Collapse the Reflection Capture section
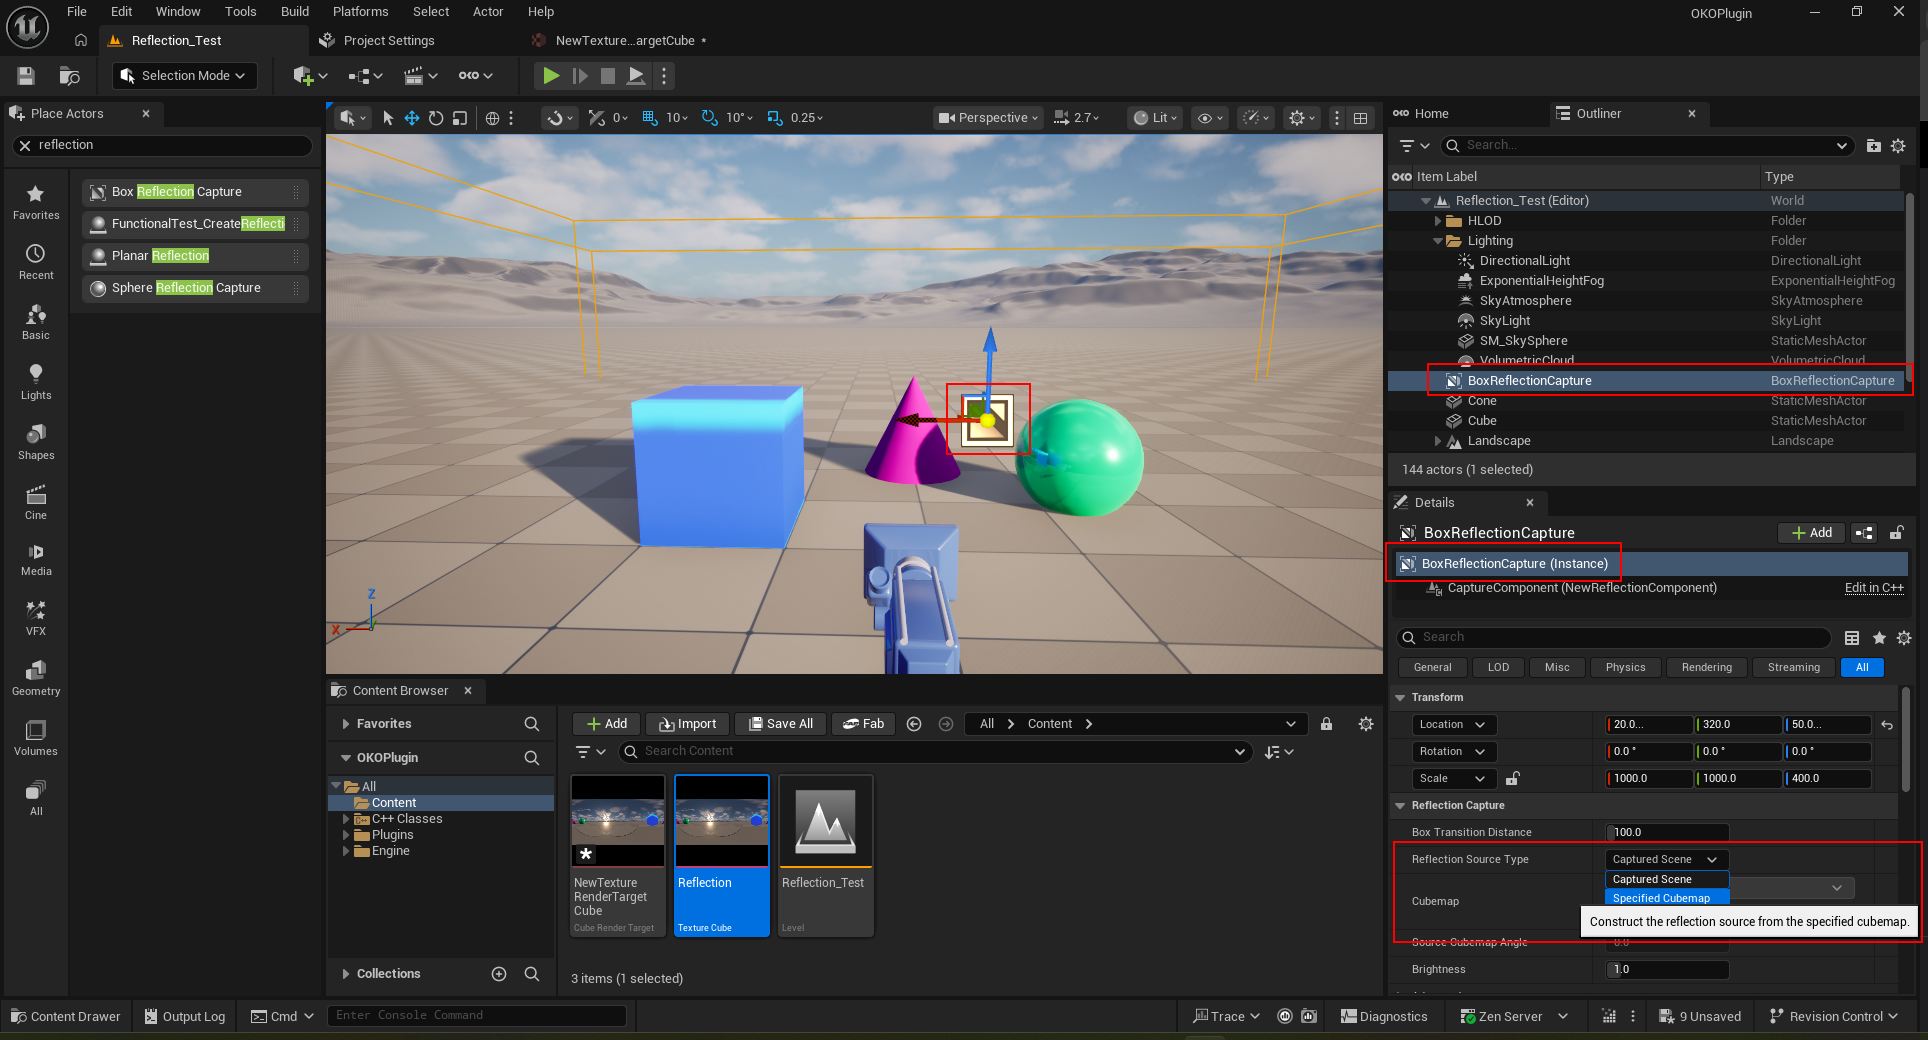 [x=1400, y=806]
